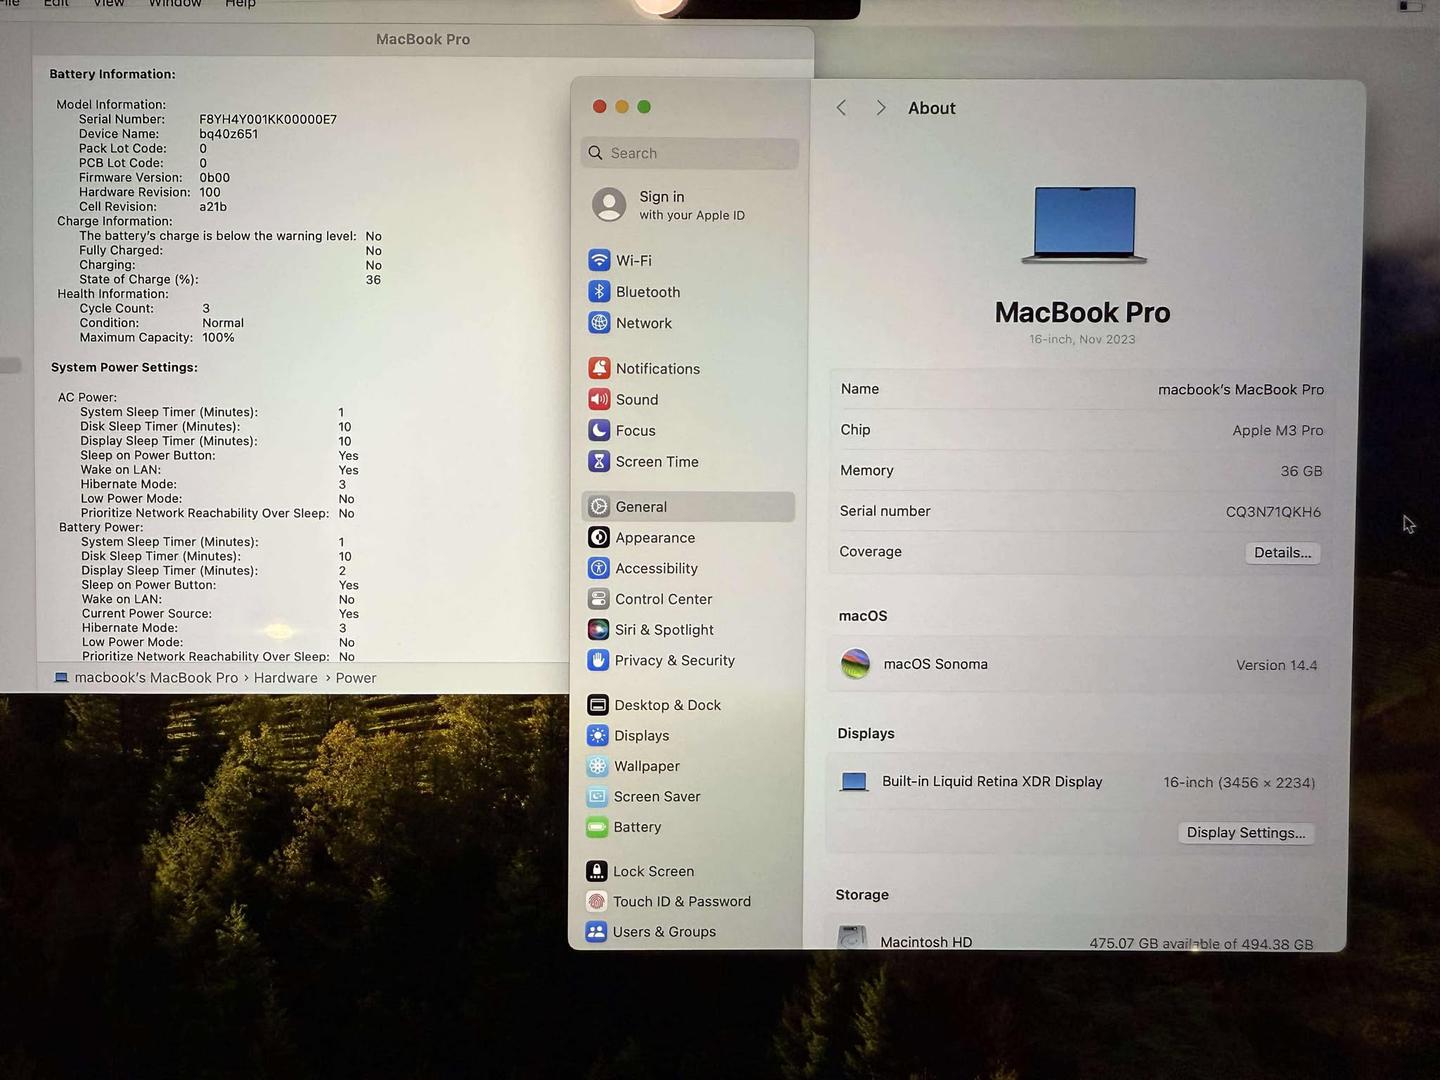Click the General gear icon in sidebar

coord(599,506)
